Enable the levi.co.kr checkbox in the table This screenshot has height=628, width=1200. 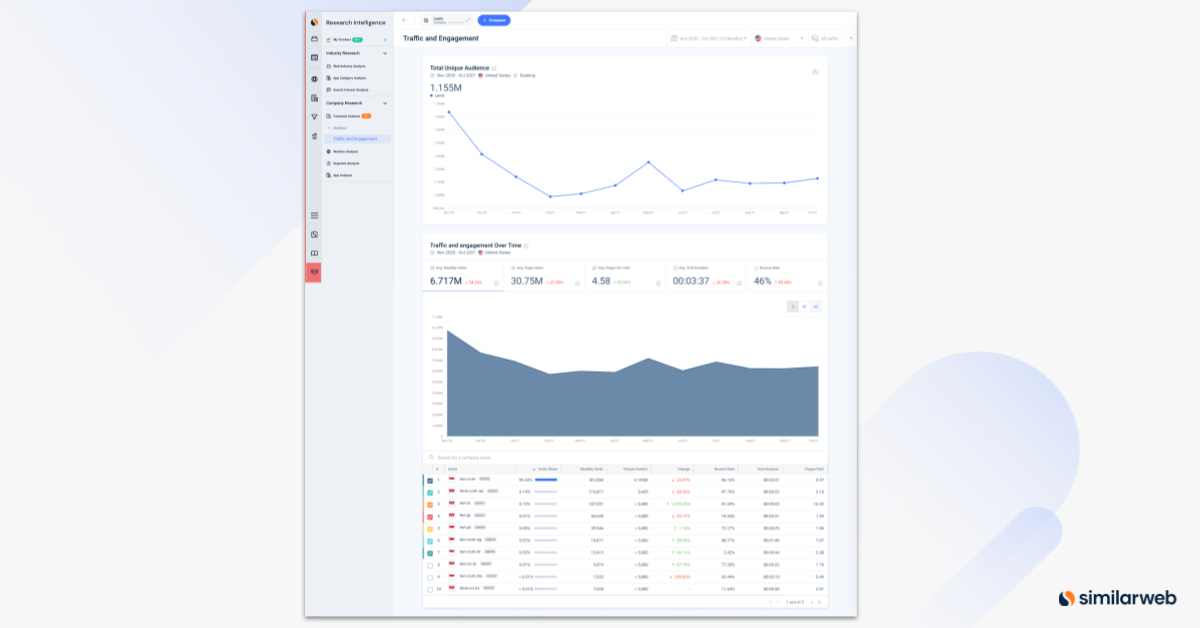coord(430,566)
